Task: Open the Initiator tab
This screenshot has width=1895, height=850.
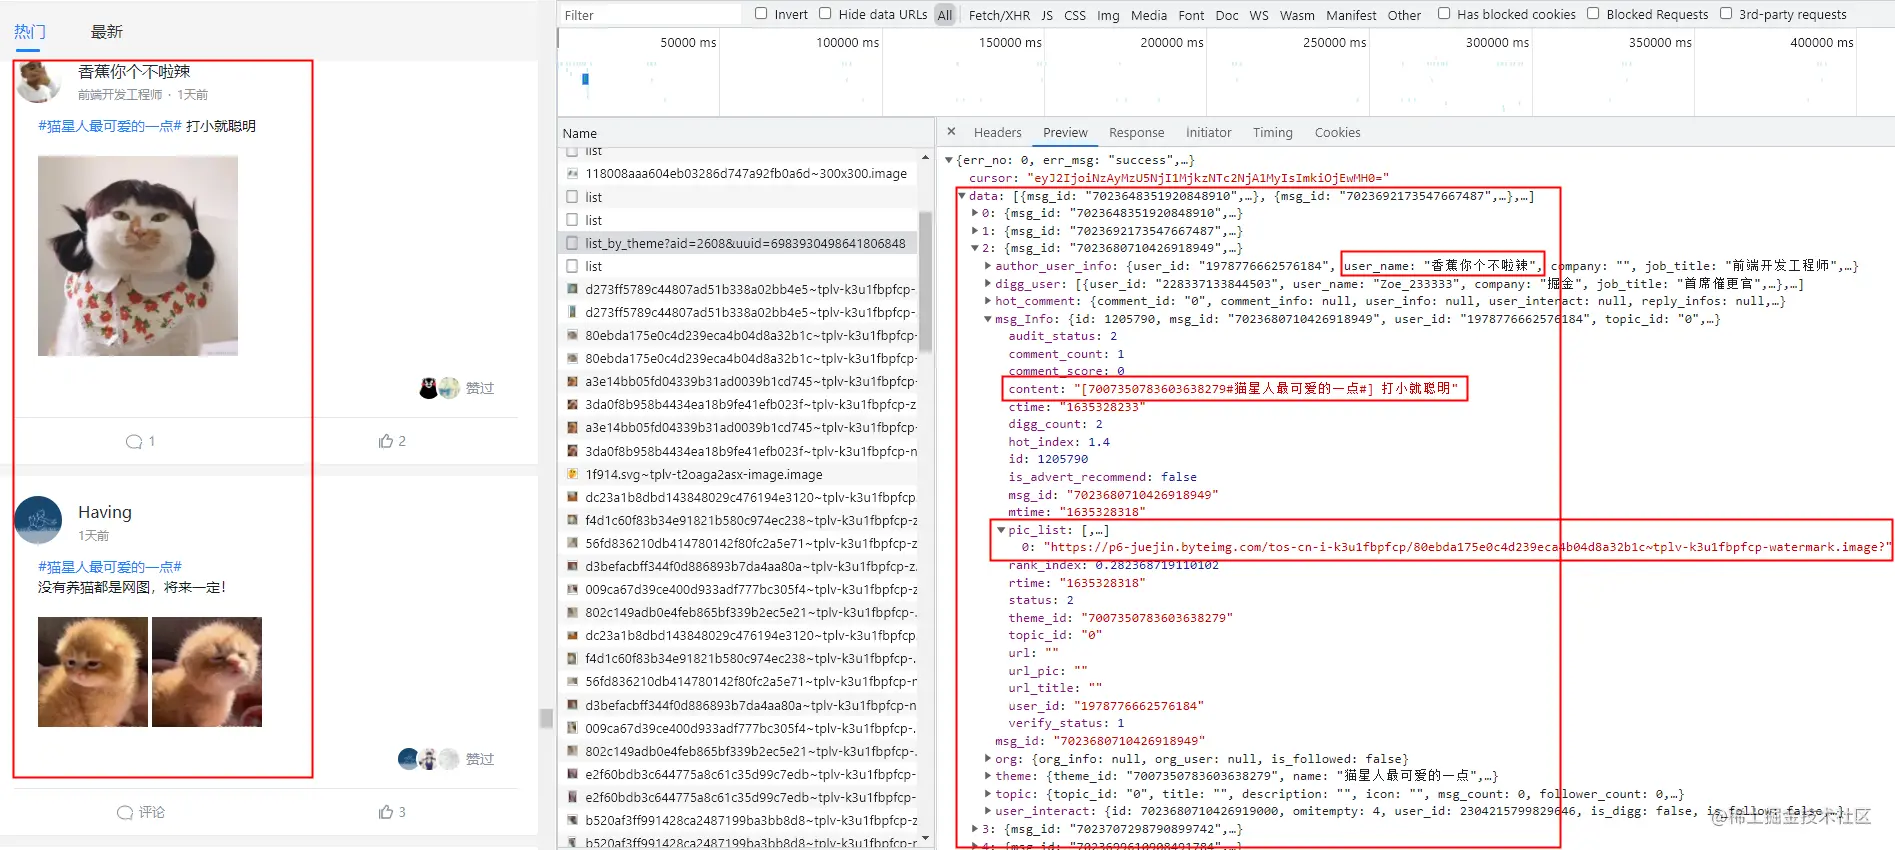Action: pyautogui.click(x=1208, y=133)
